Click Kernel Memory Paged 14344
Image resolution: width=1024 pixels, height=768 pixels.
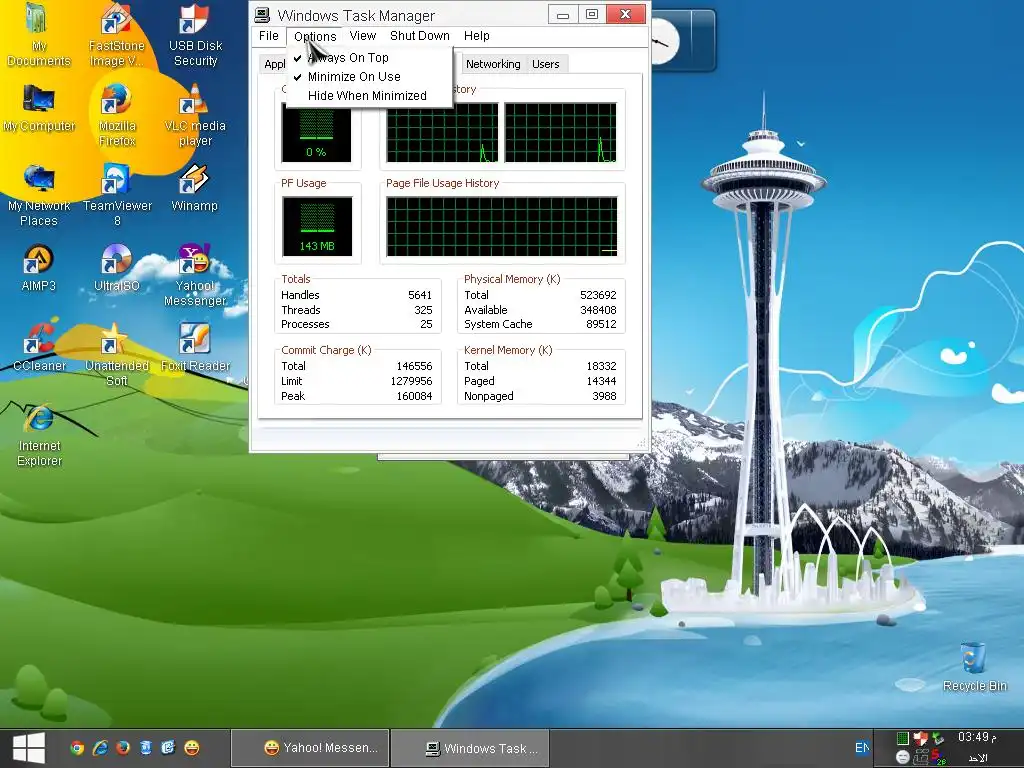pyautogui.click(x=601, y=381)
